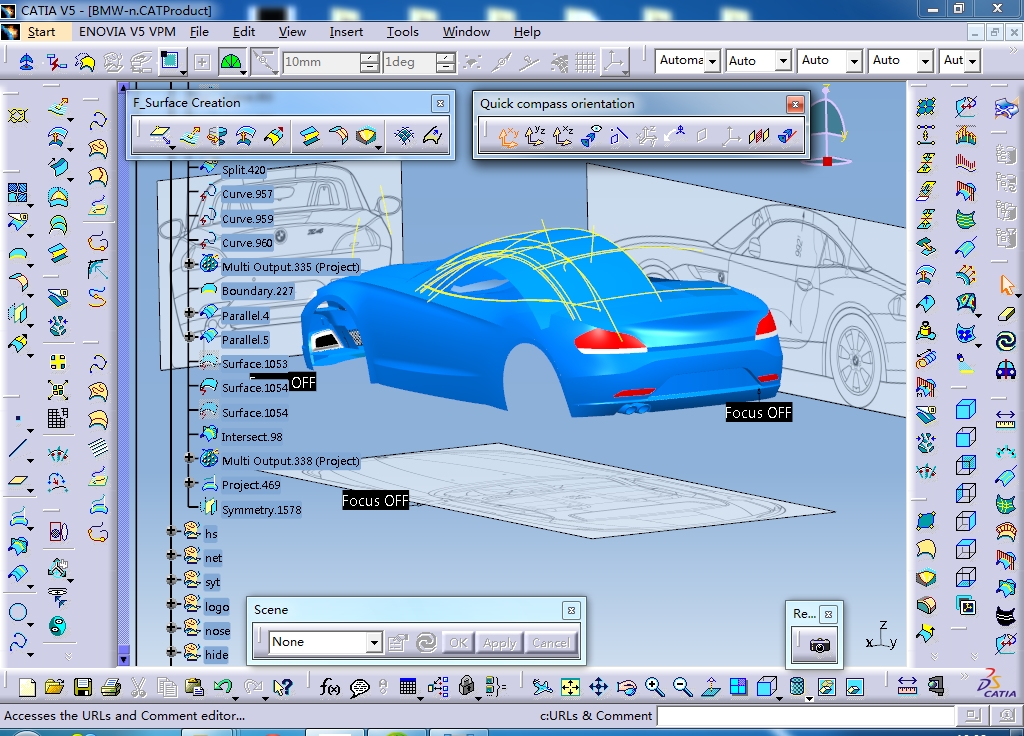
Task: Click the Print icon
Action: pyautogui.click(x=110, y=687)
